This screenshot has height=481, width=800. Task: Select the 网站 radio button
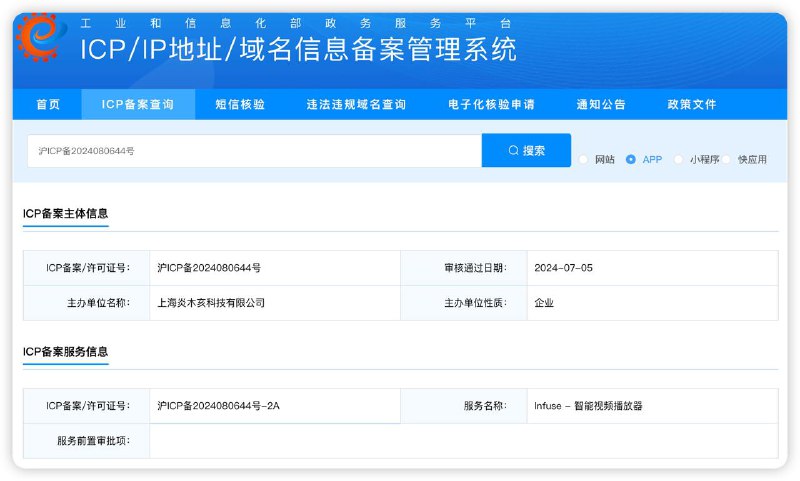click(x=584, y=160)
